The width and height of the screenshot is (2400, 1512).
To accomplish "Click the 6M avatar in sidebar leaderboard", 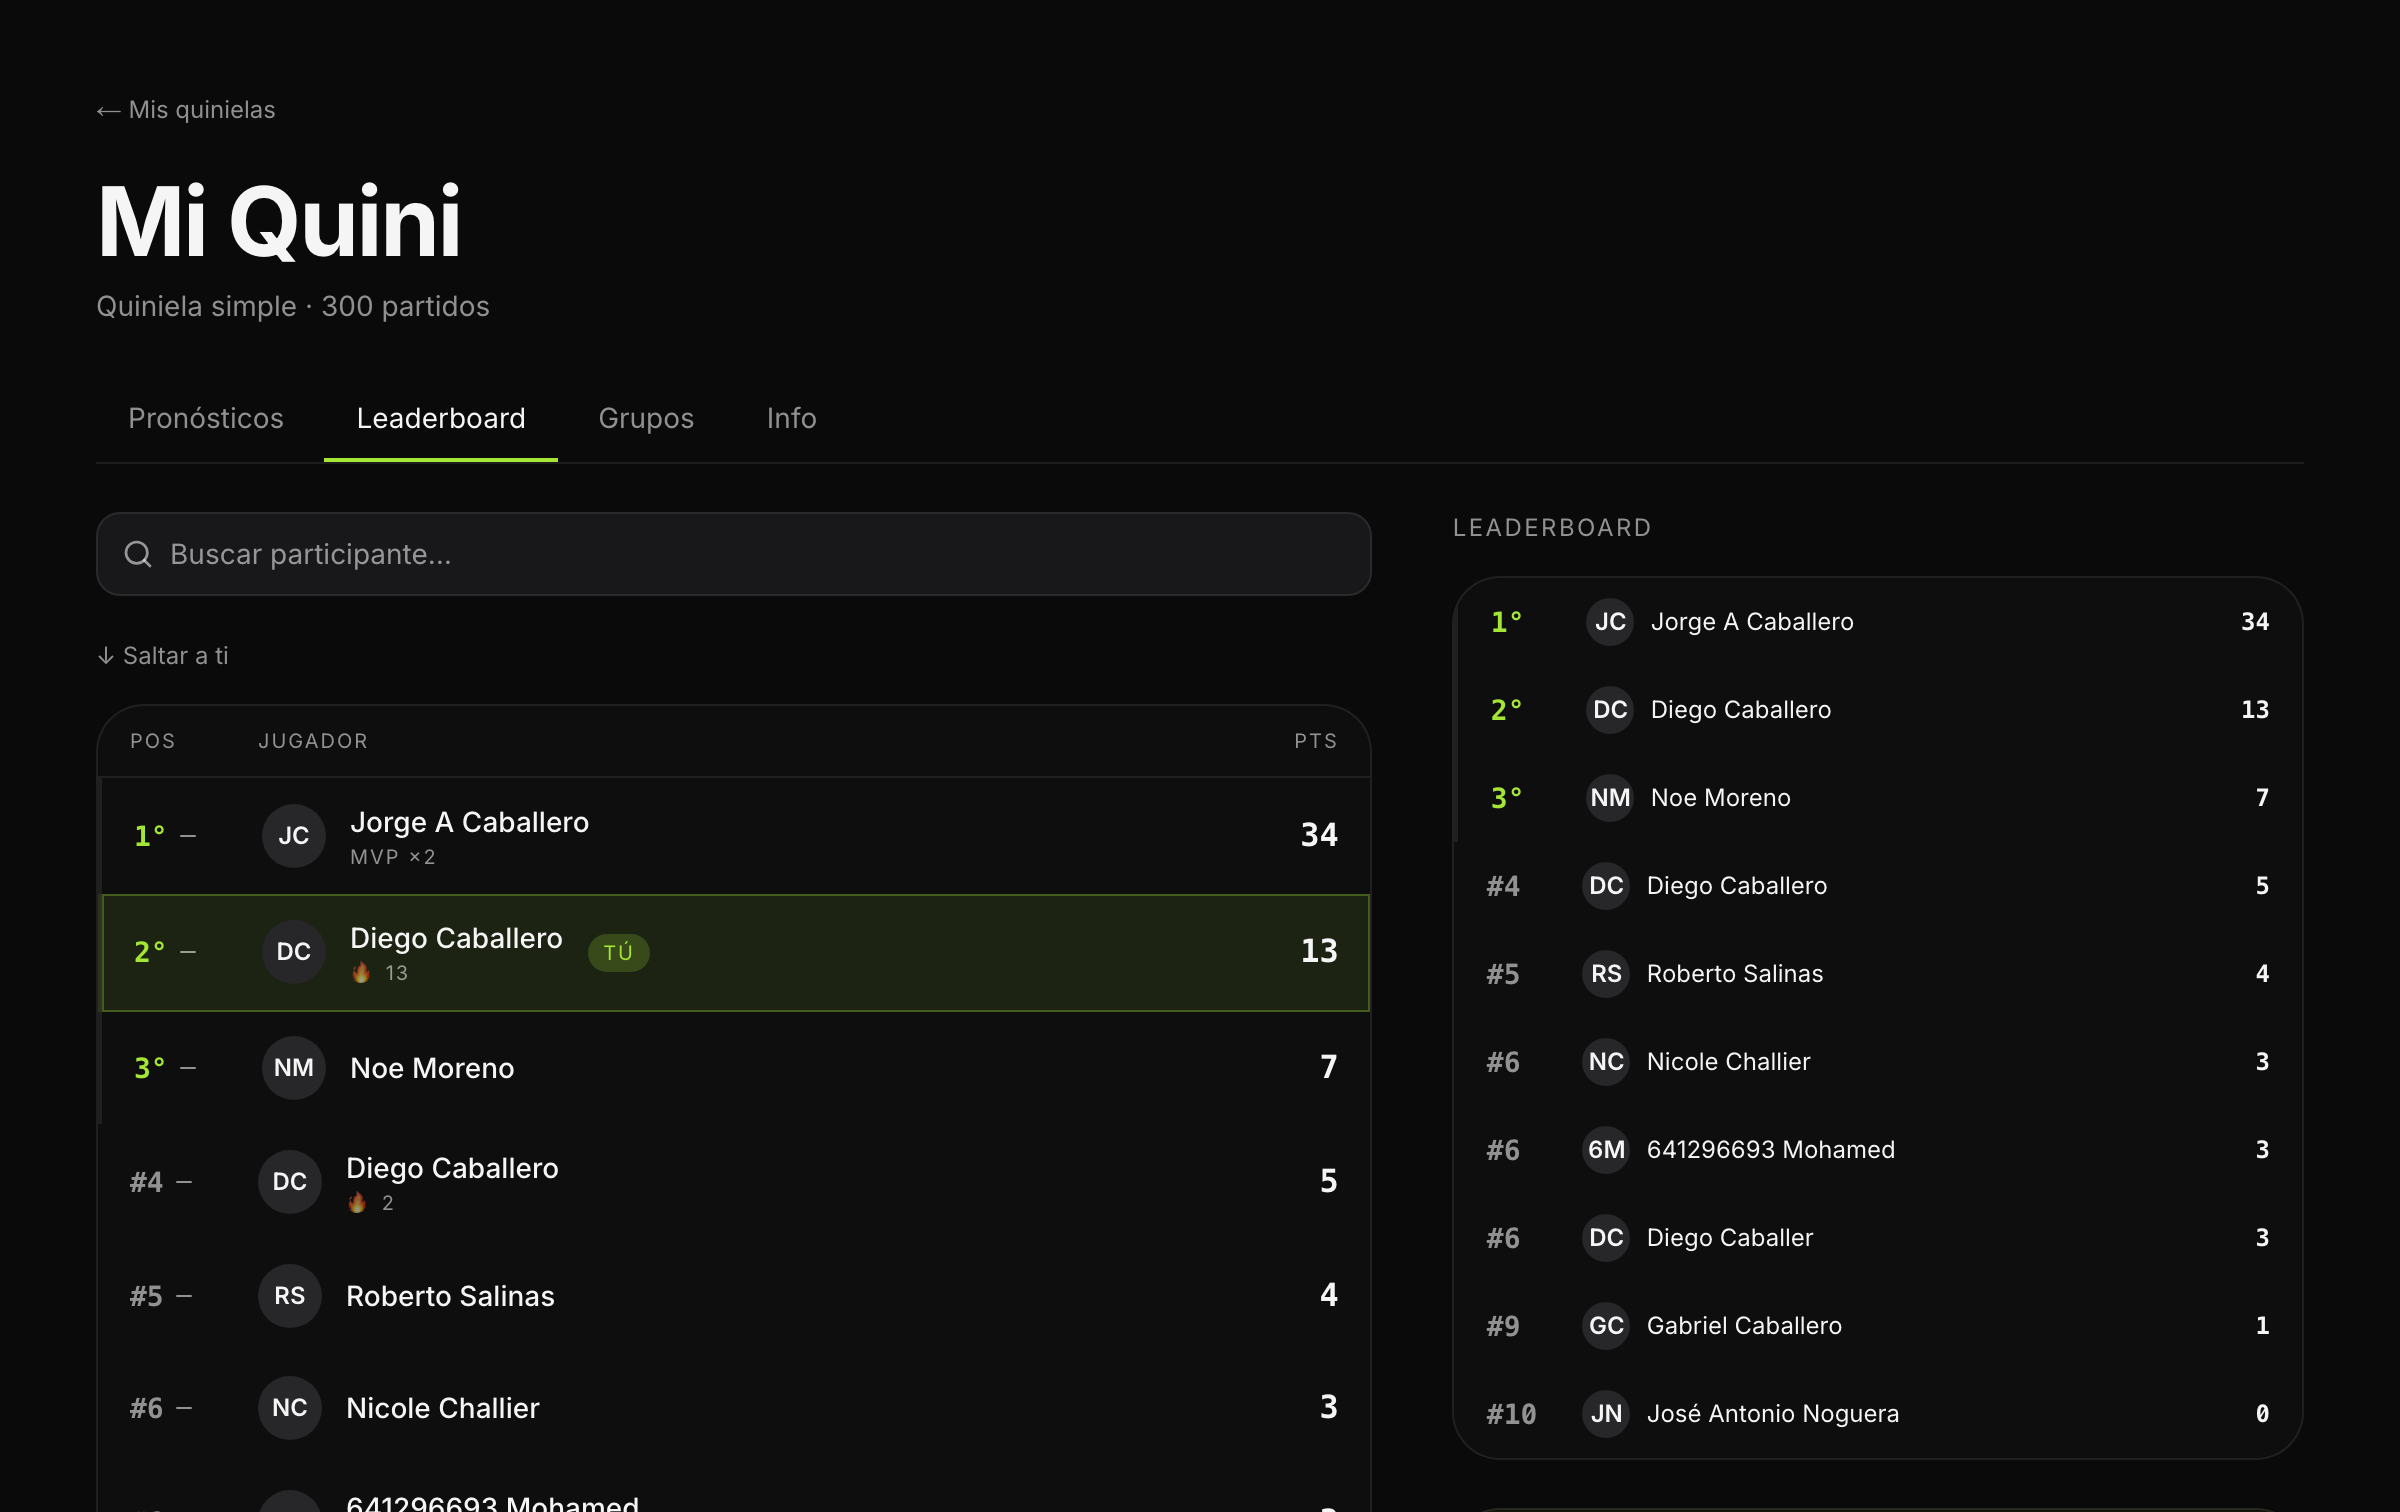I will pos(1606,1150).
